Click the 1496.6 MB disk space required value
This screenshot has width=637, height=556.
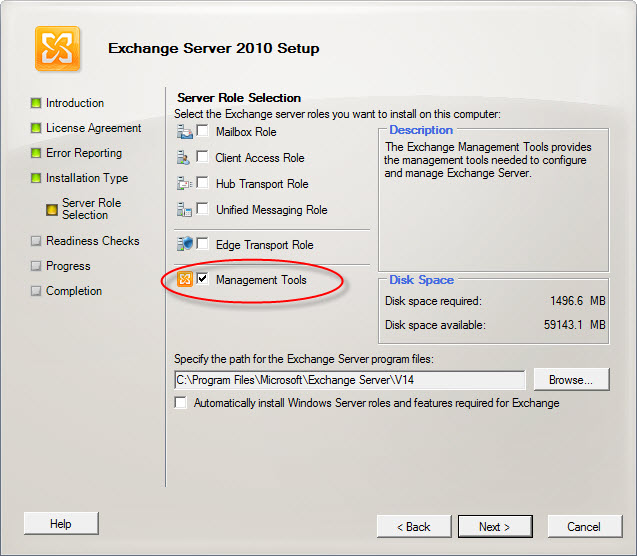pos(578,301)
